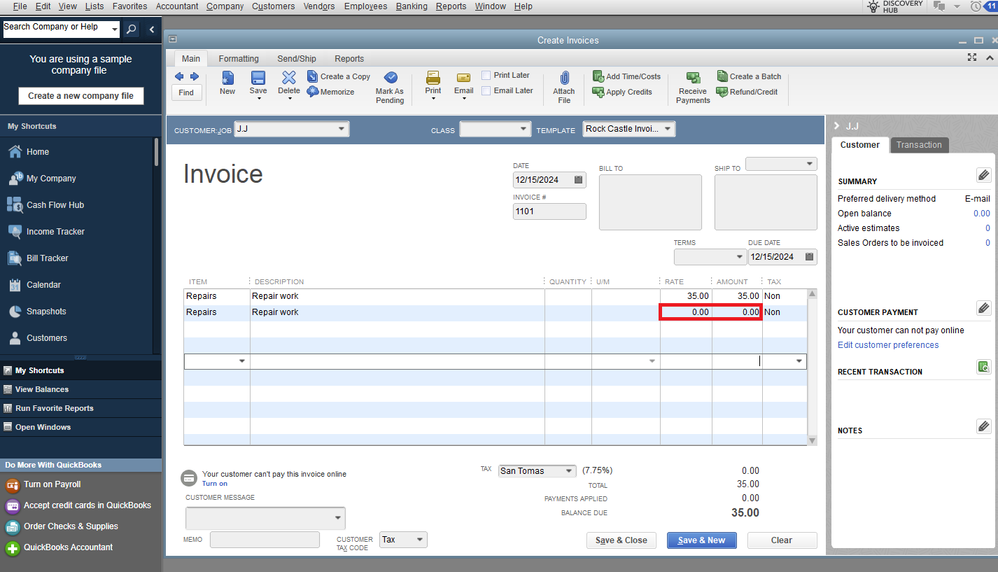Viewport: 998px width, 572px height.
Task: Edit SUMMARY with pencil icon
Action: click(983, 175)
